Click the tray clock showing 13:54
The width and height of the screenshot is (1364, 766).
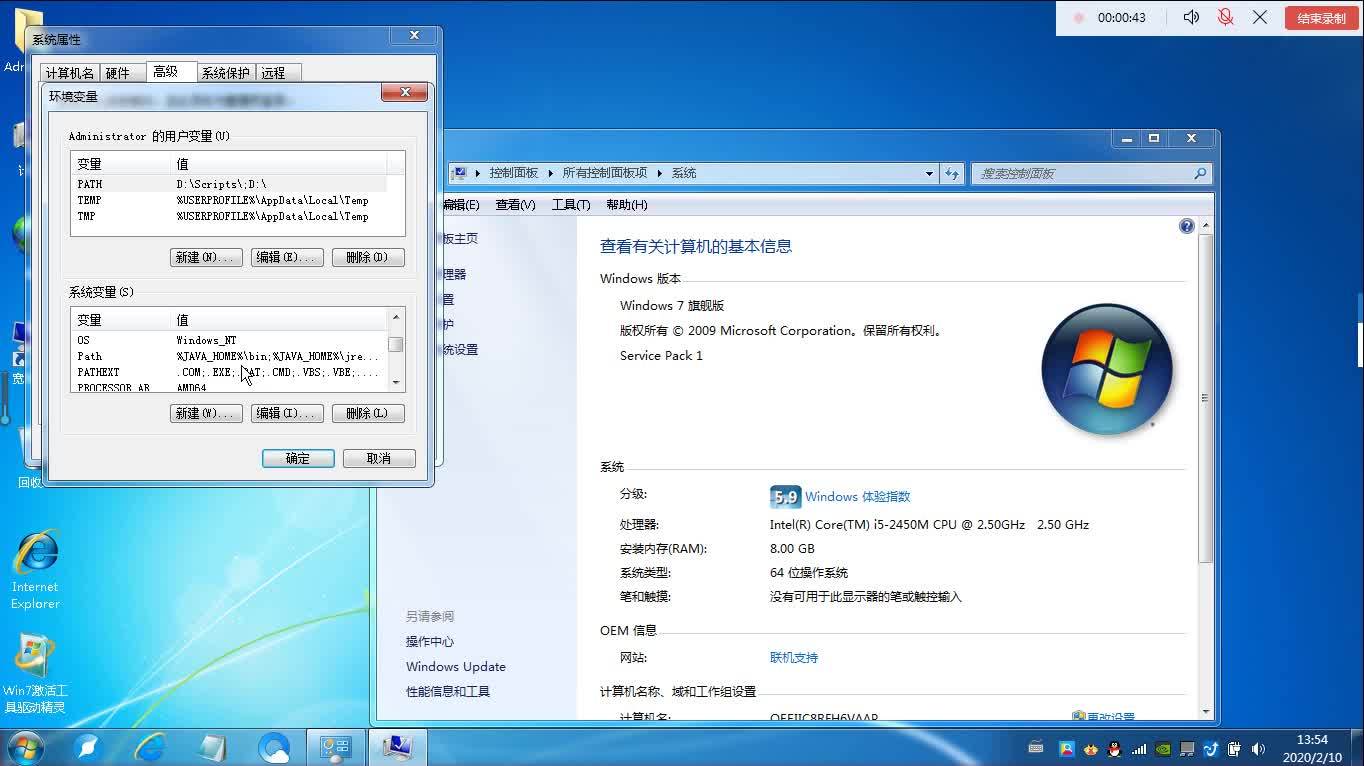1311,748
